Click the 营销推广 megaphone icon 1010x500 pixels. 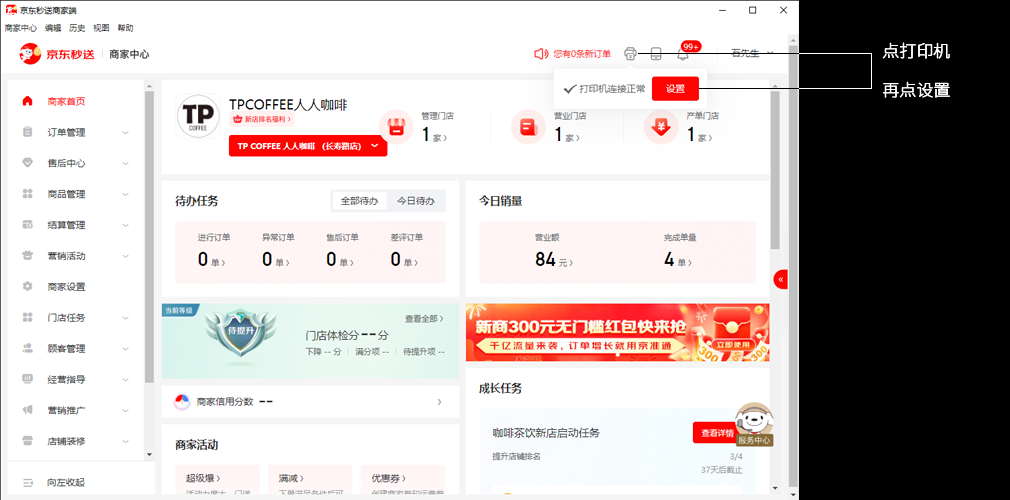(27, 410)
